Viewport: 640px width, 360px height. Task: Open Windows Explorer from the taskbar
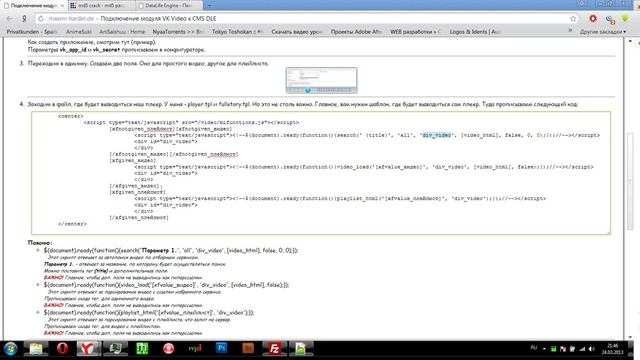point(36,349)
